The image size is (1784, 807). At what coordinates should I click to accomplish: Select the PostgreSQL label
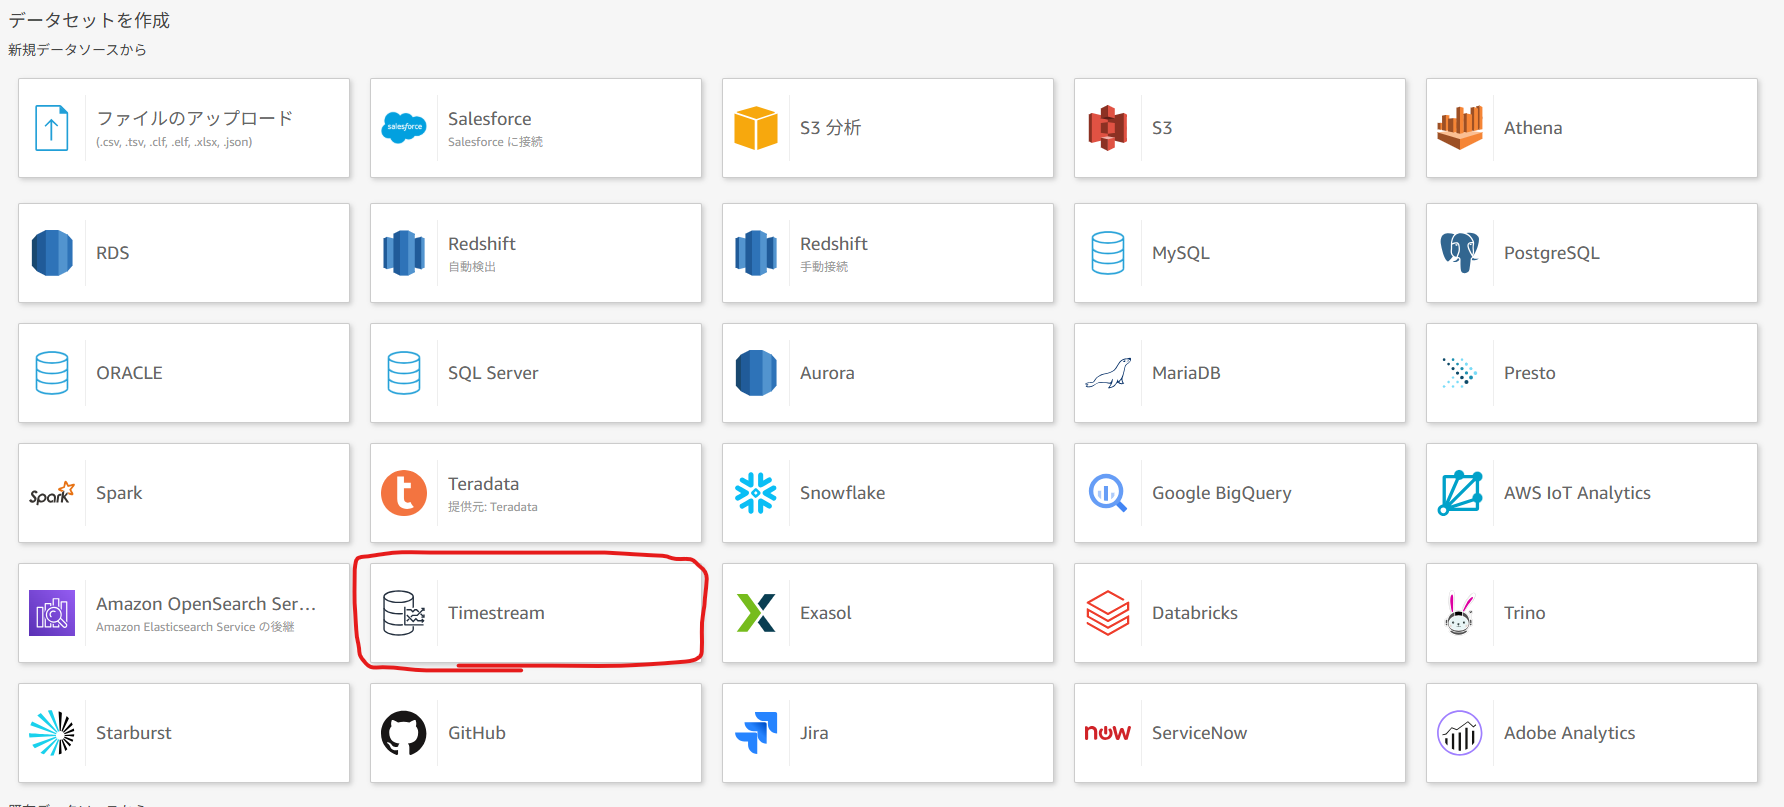coord(1552,253)
